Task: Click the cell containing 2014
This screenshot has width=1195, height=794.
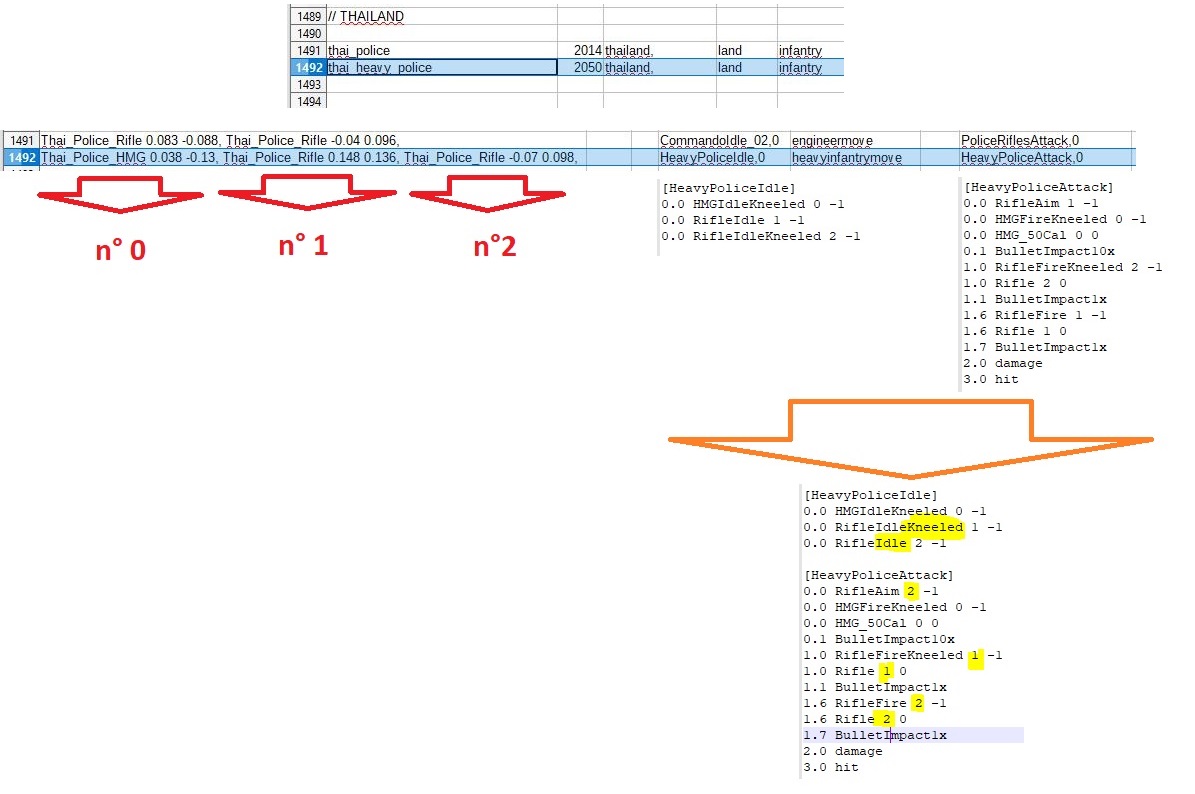Action: (580, 50)
